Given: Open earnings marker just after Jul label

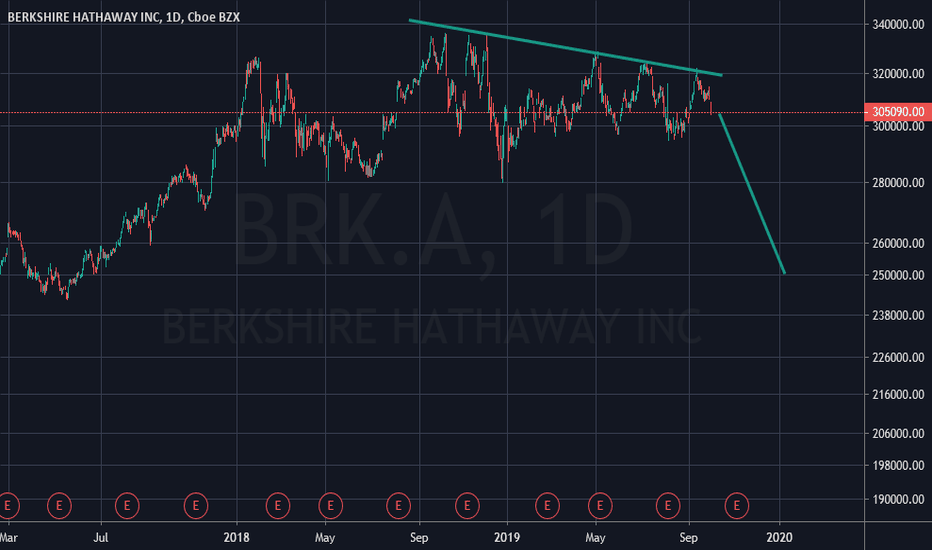Looking at the screenshot, I should pyautogui.click(x=127, y=506).
